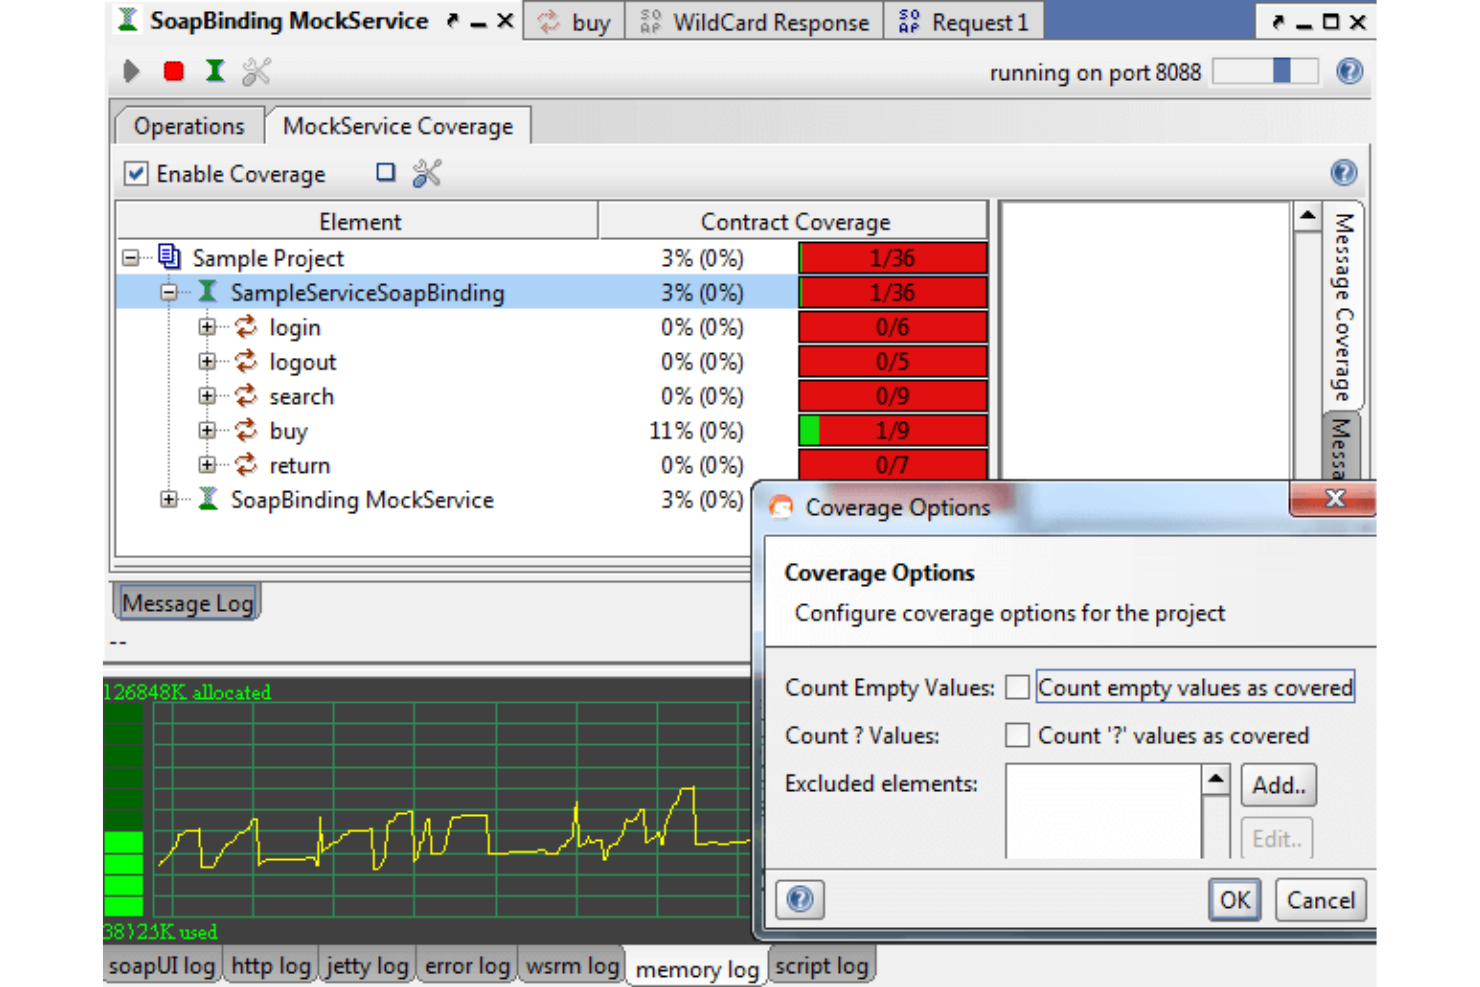The width and height of the screenshot is (1480, 987).
Task: Click the SoapBinding MockService tree row icon
Action: pos(208,499)
